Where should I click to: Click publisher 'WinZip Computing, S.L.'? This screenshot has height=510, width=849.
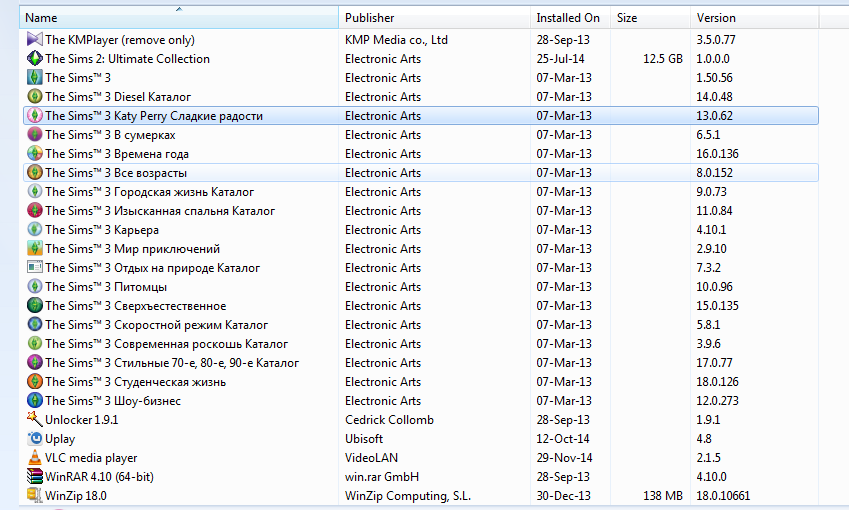point(408,495)
